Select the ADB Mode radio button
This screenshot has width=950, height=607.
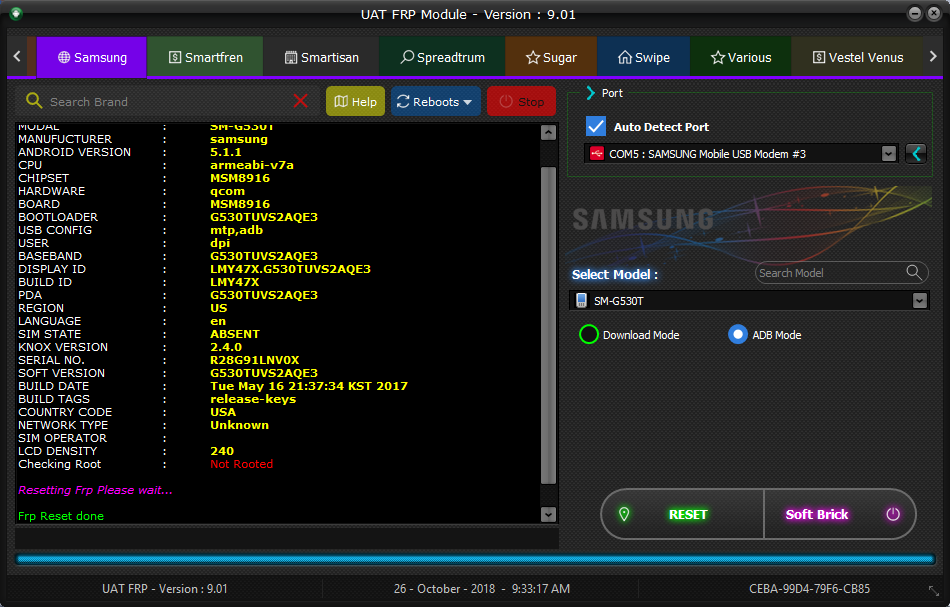tap(737, 334)
